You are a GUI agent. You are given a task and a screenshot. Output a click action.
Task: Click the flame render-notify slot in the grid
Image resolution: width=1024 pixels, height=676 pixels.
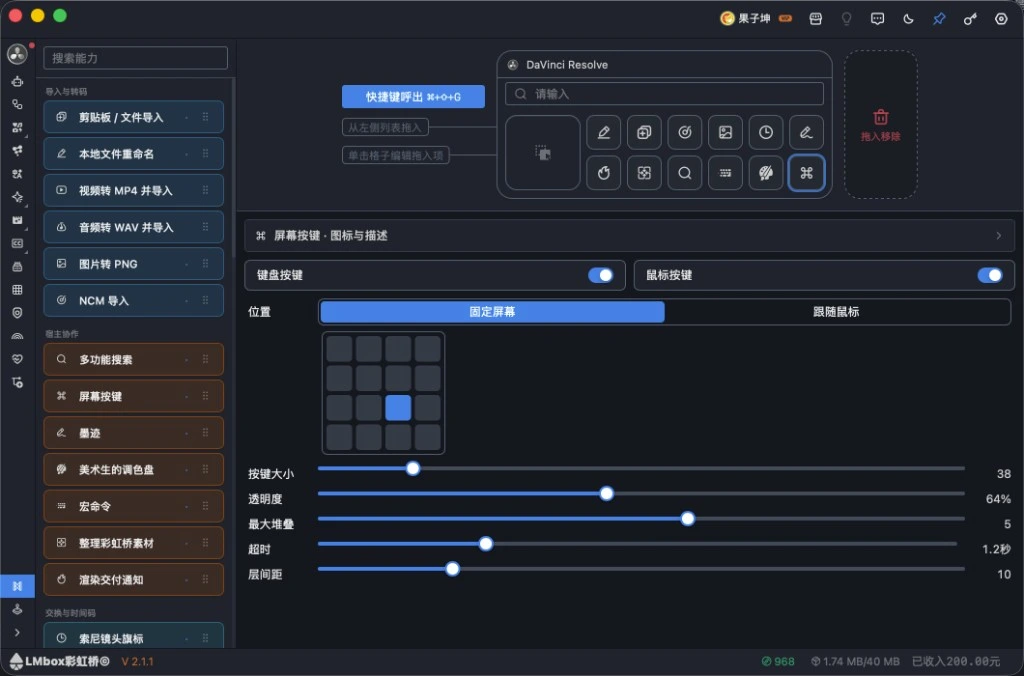coord(603,173)
